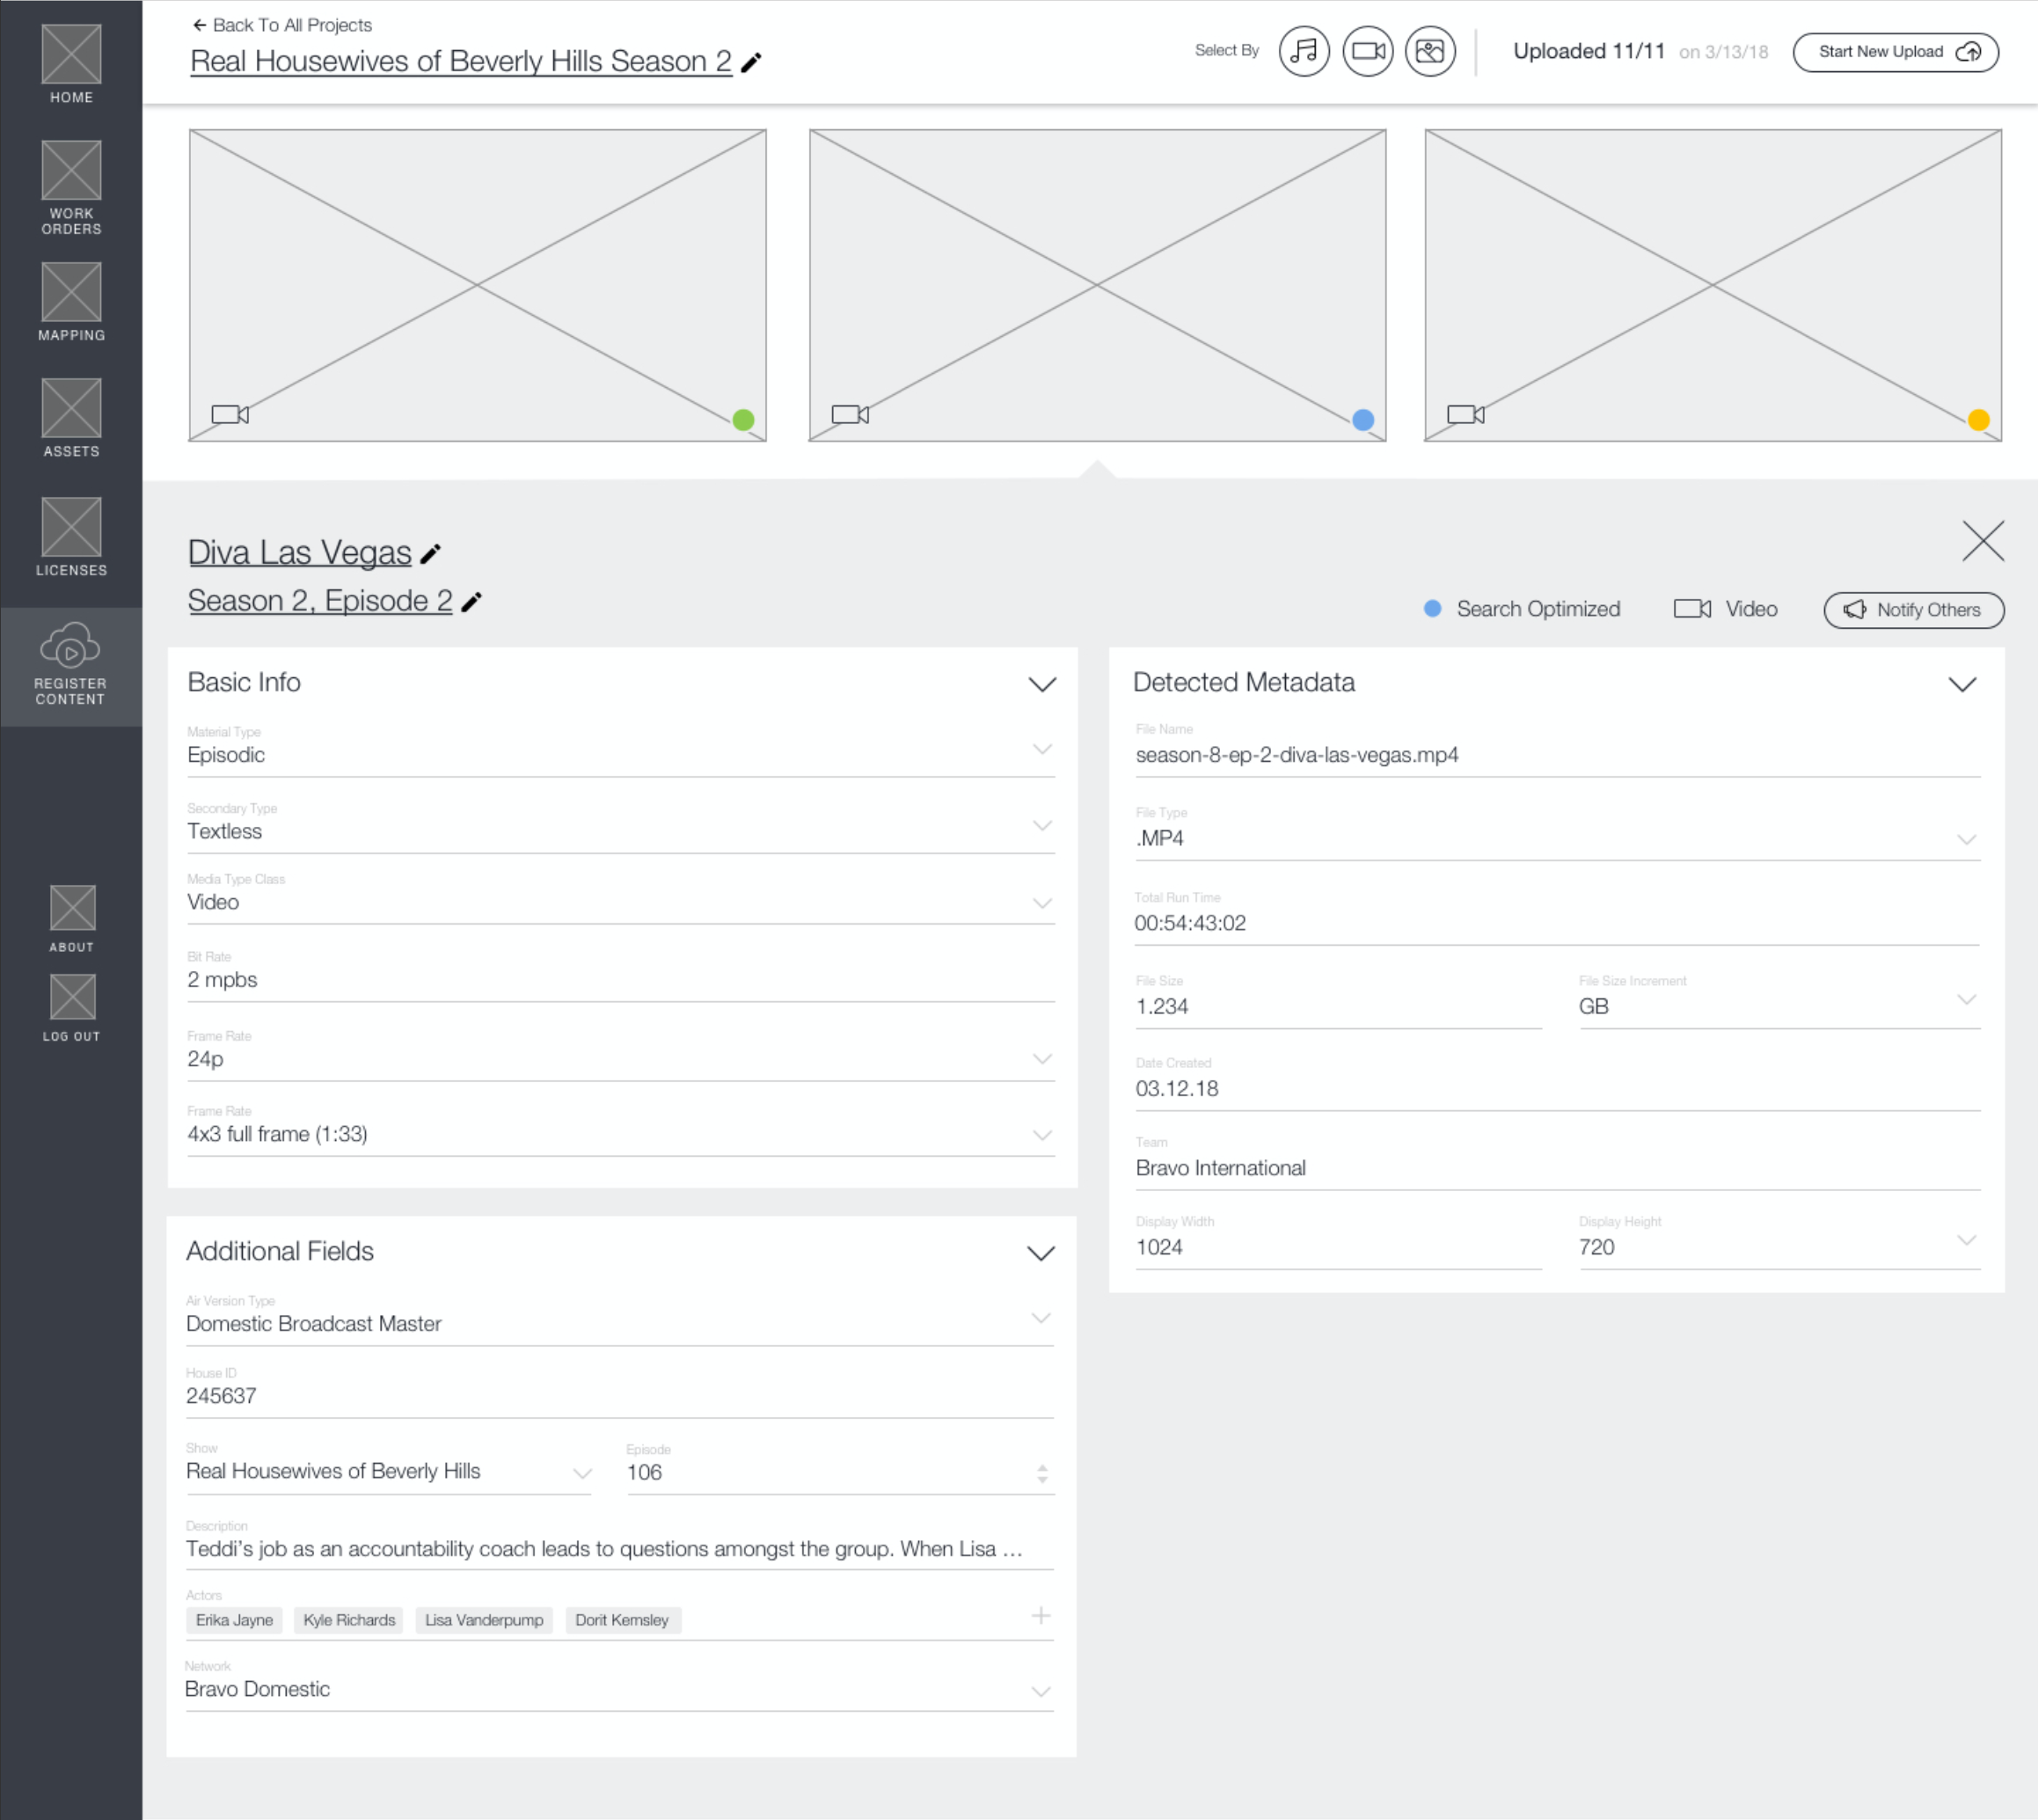Open Register Content in sidebar
This screenshot has height=1820, width=2038.
[70, 665]
